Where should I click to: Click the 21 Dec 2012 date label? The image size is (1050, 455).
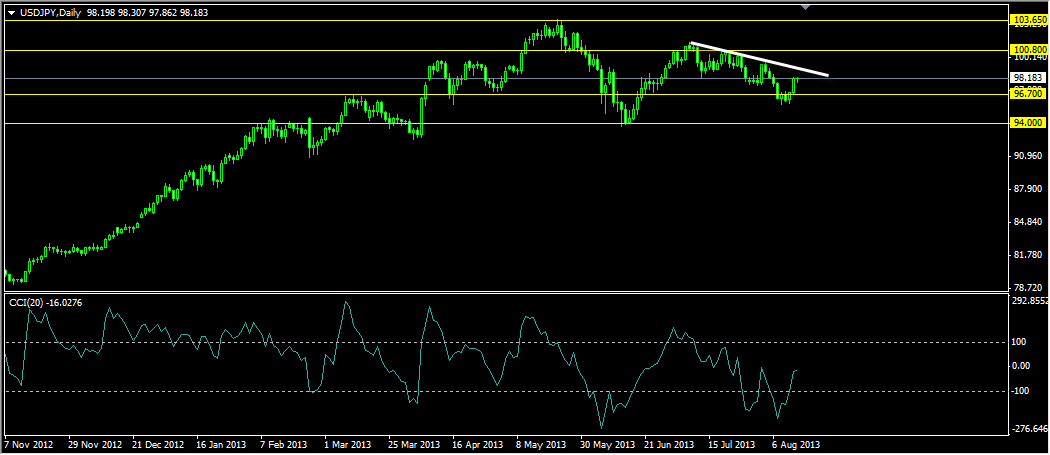[158, 445]
